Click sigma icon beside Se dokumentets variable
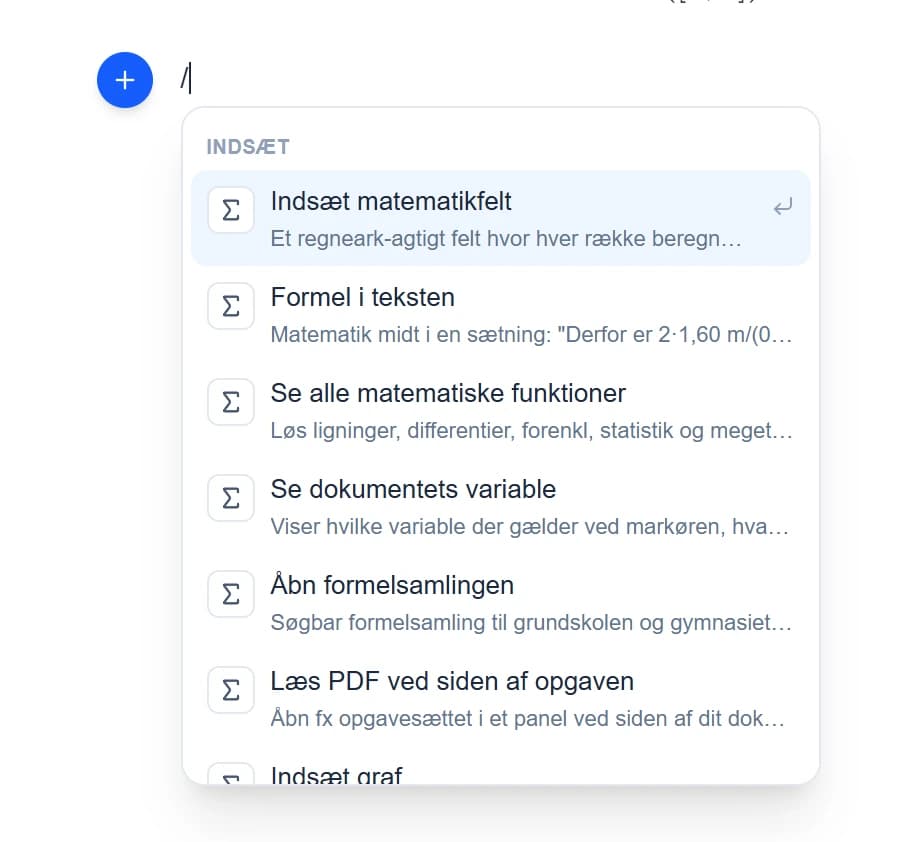Screen dimensions: 900x842 [231, 498]
